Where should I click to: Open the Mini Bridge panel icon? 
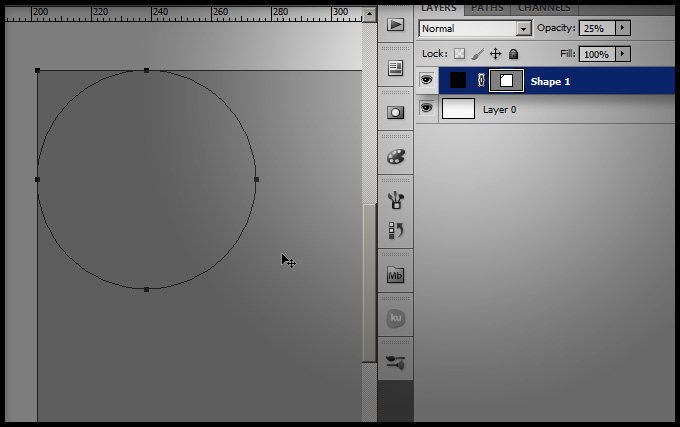396,275
